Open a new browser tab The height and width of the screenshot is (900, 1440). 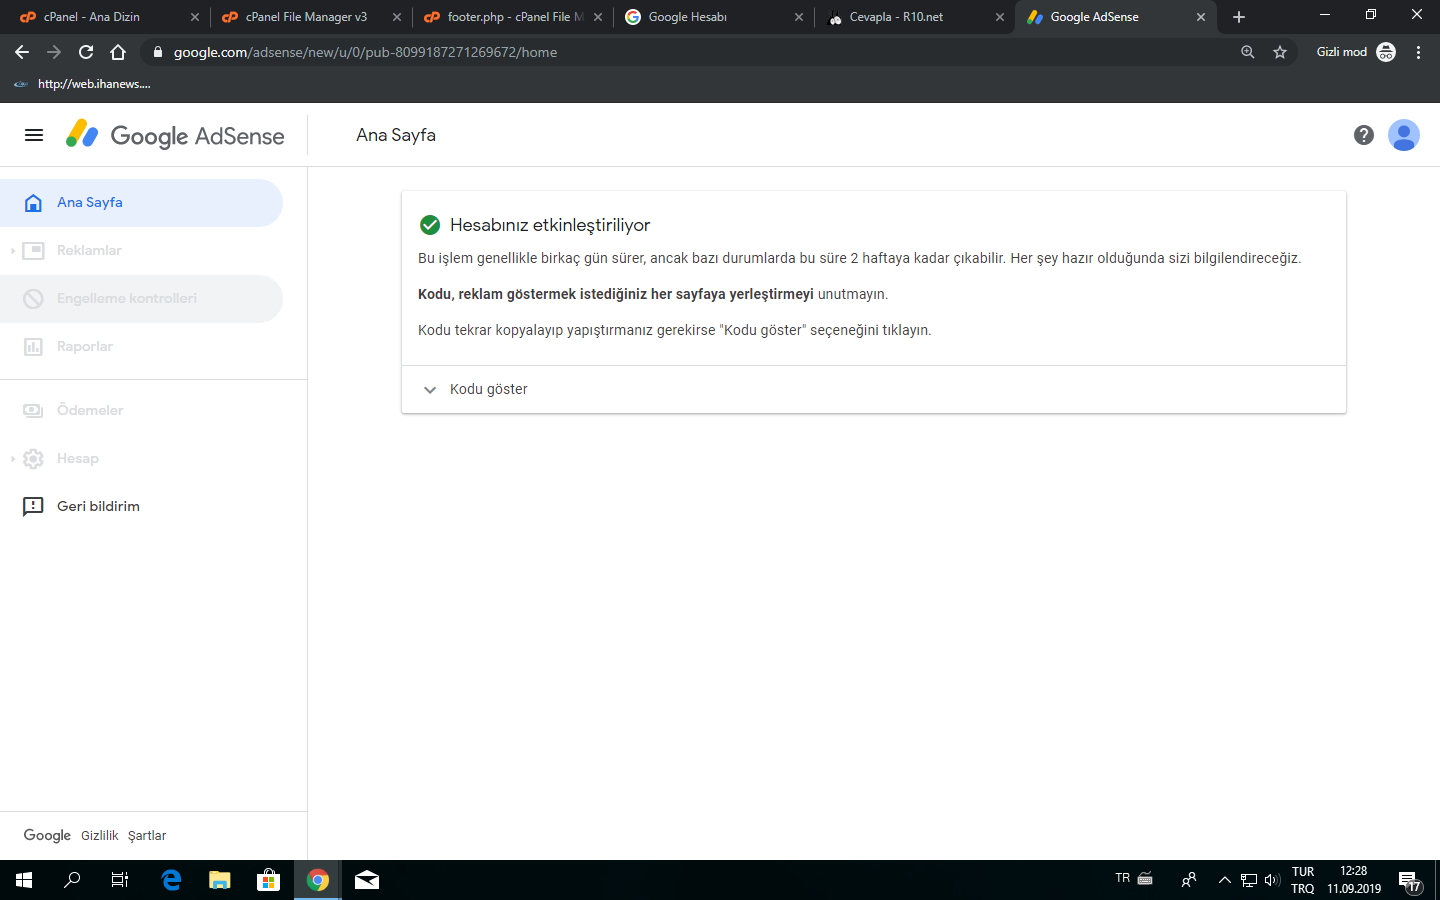pos(1239,17)
